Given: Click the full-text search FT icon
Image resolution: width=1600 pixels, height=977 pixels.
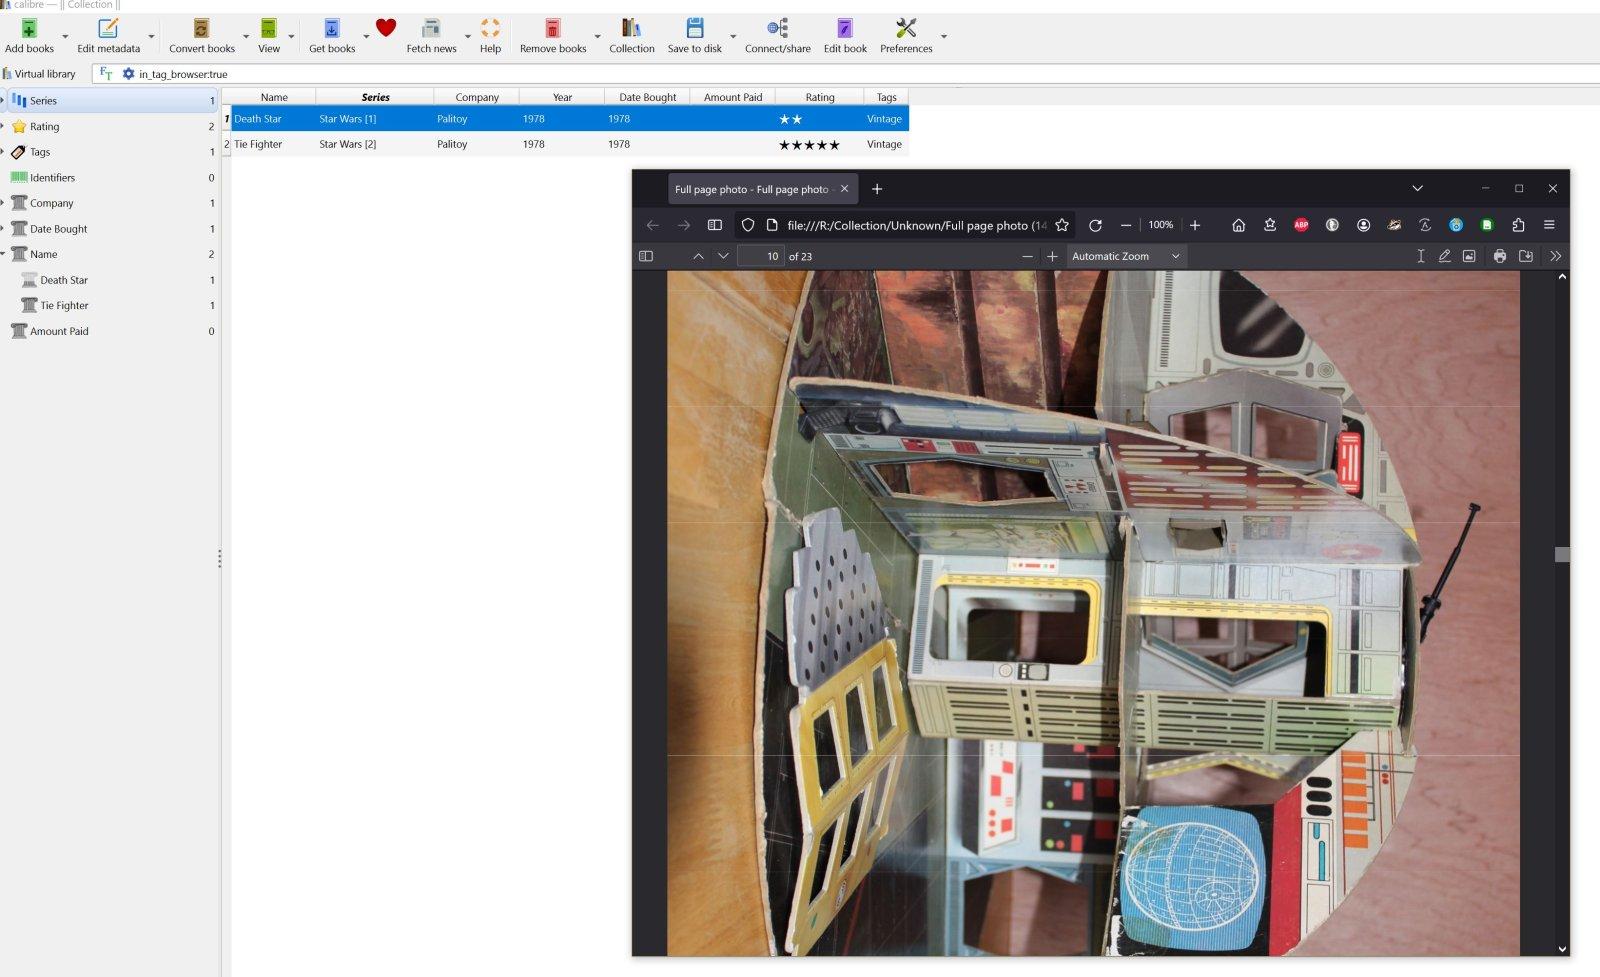Looking at the screenshot, I should [106, 73].
